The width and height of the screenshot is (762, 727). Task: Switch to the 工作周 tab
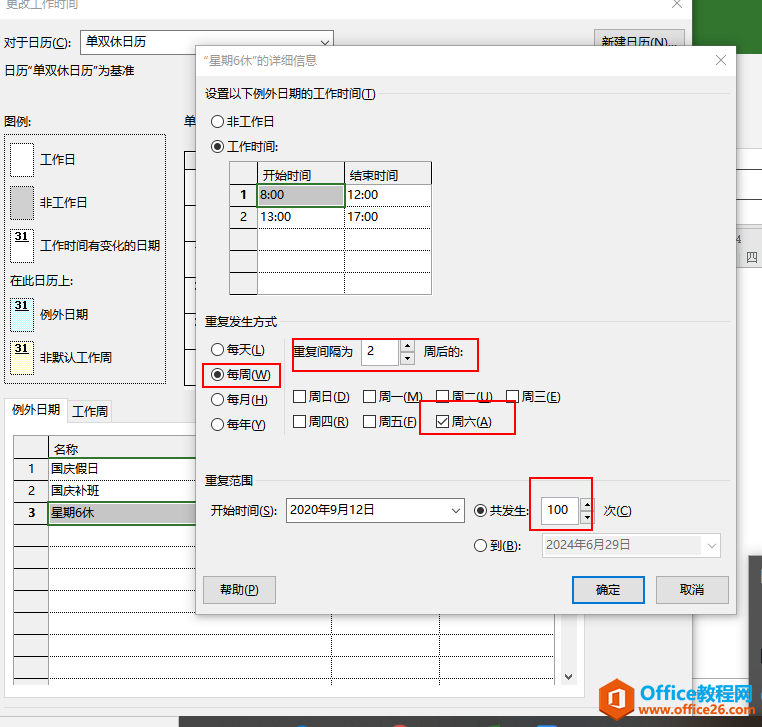[x=90, y=411]
